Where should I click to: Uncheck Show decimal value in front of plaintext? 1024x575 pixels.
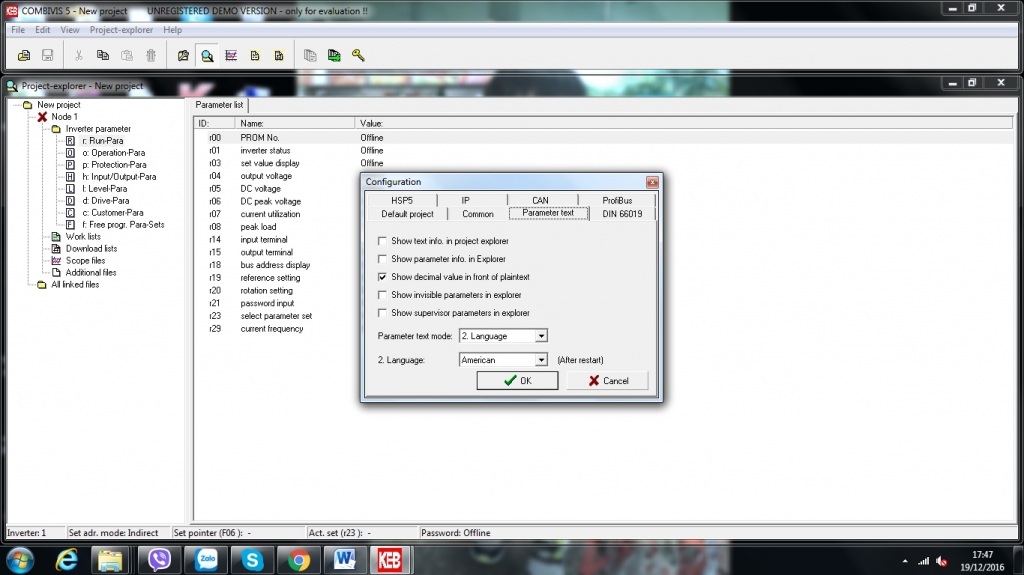point(383,277)
